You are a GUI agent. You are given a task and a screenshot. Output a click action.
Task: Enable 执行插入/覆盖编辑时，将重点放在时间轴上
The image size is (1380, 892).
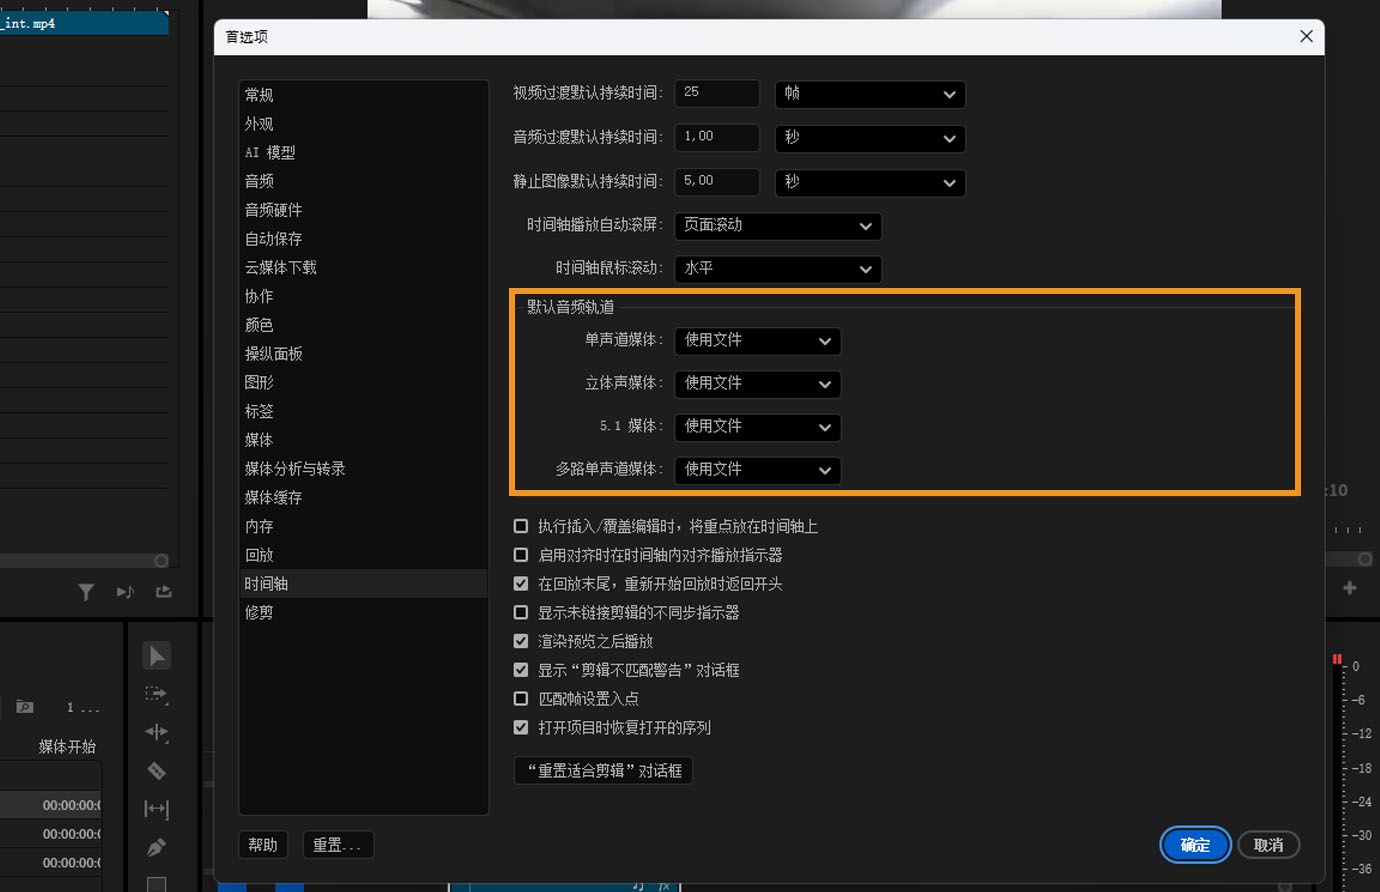[520, 526]
